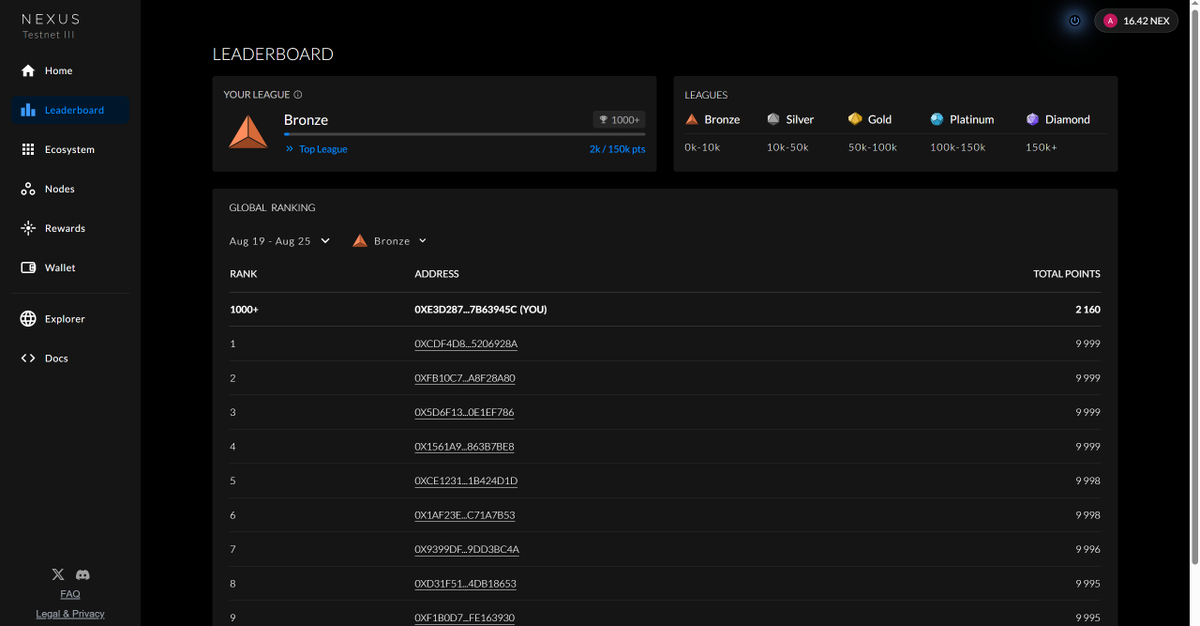
Task: Click the account avatar icon in balance pill
Action: click(1110, 21)
